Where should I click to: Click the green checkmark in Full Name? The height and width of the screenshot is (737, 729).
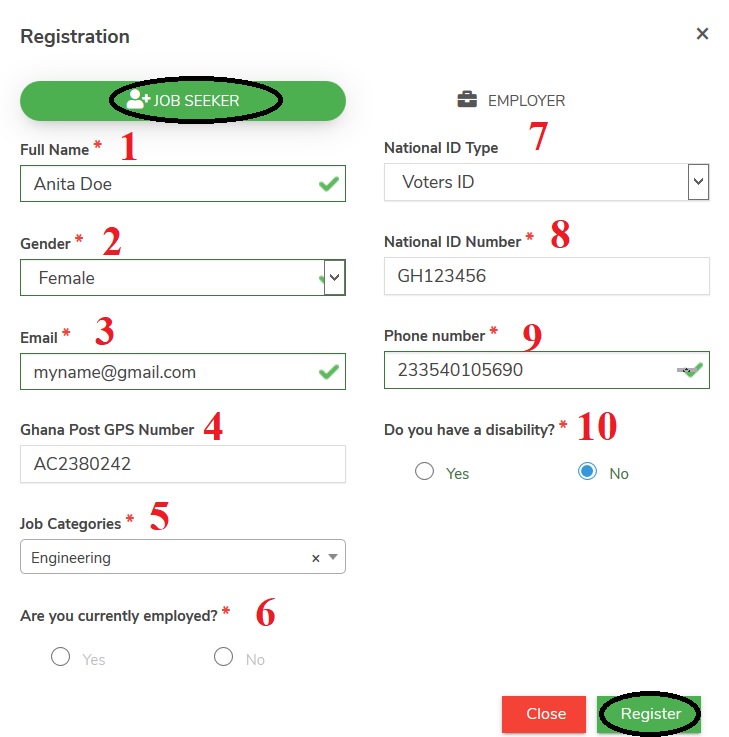(x=328, y=185)
